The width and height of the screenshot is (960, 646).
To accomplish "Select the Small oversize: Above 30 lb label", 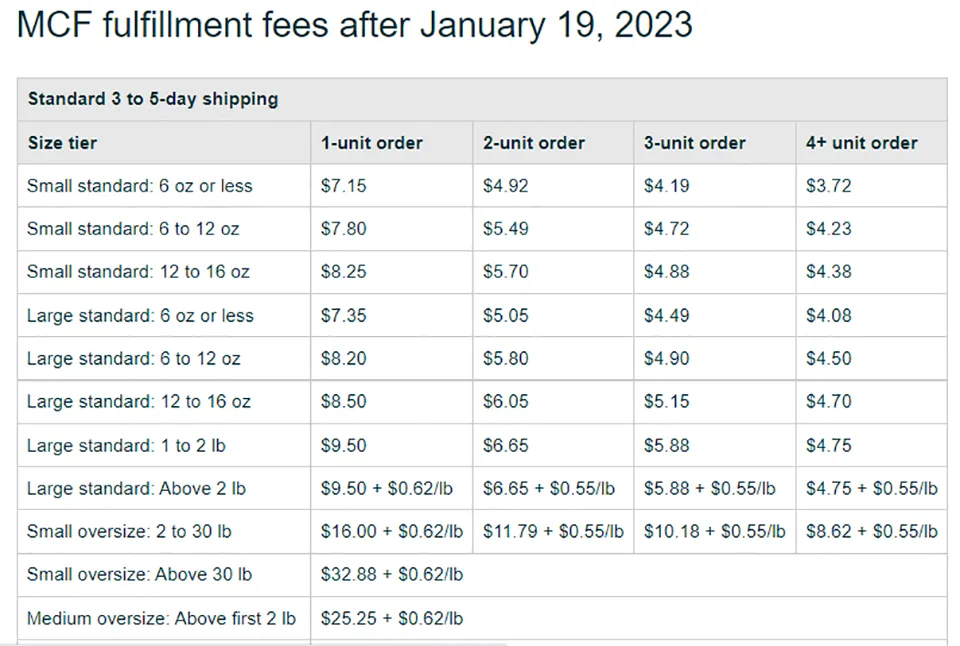I will click(x=139, y=574).
